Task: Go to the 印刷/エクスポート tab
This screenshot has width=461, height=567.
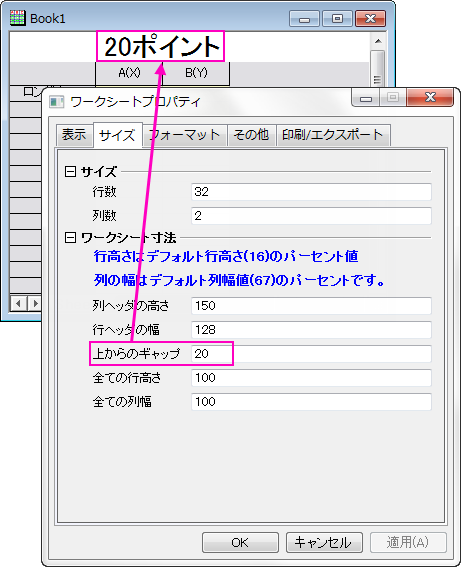Action: [x=333, y=135]
